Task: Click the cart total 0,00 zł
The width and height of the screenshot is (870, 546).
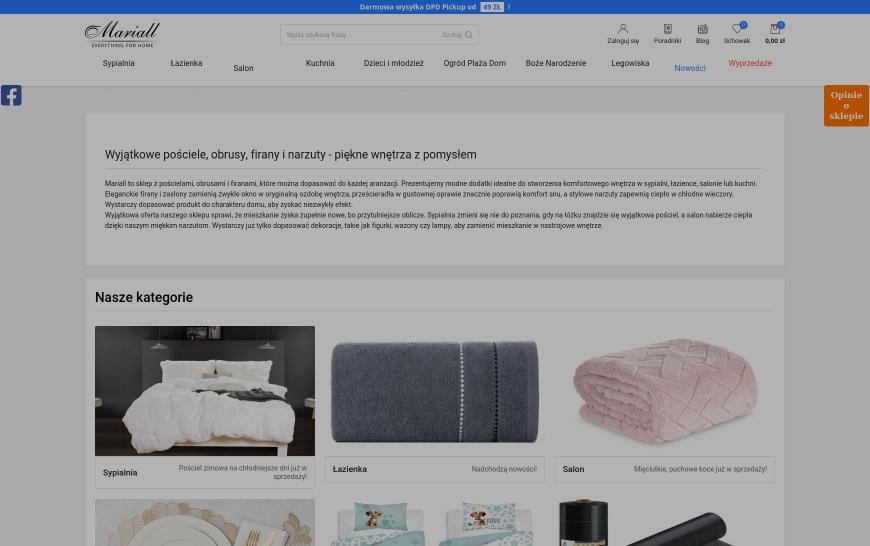Action: click(x=775, y=41)
